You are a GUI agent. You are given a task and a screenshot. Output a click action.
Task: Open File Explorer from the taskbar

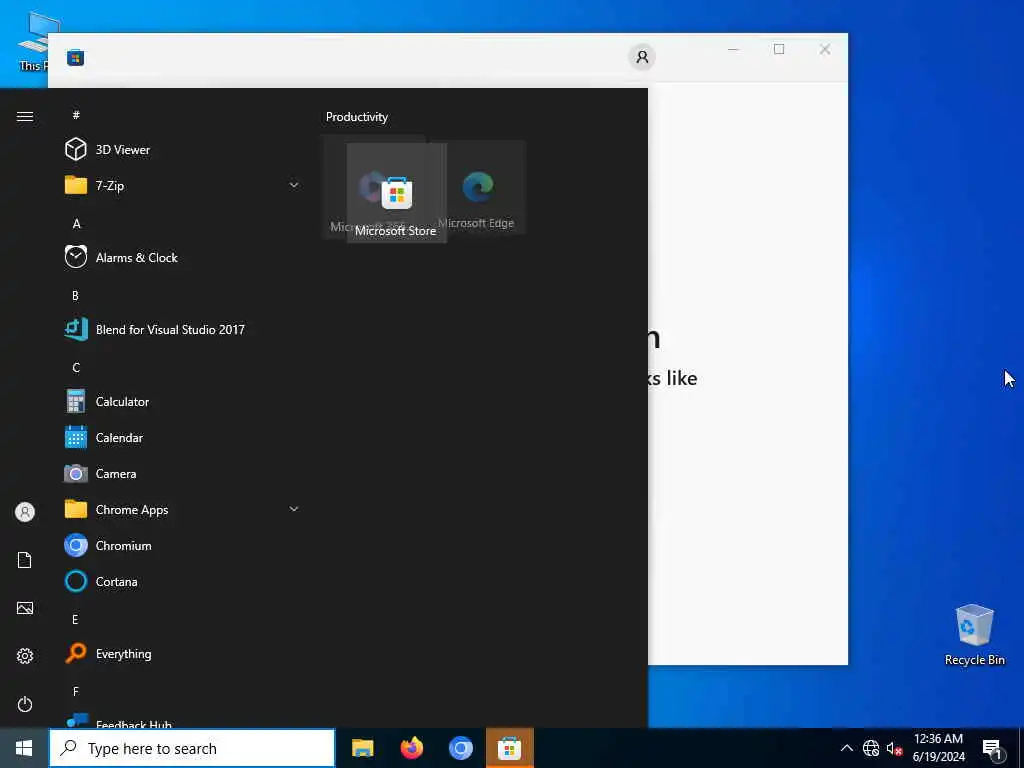362,748
